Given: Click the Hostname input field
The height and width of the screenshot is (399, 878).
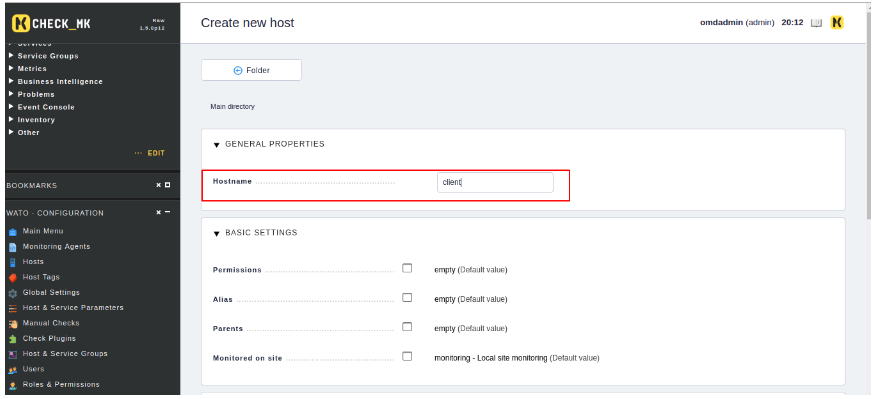Looking at the screenshot, I should tap(495, 182).
